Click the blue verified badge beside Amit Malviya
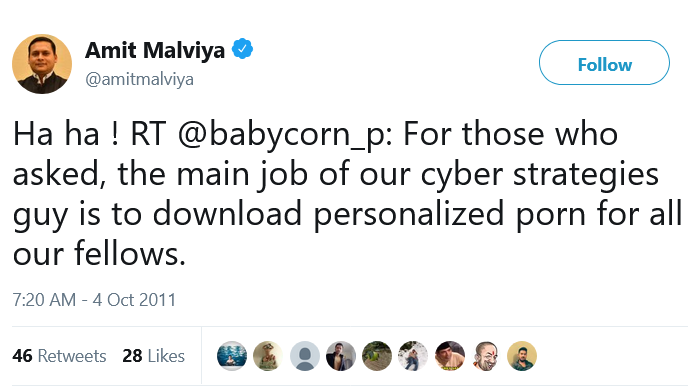 tap(242, 49)
